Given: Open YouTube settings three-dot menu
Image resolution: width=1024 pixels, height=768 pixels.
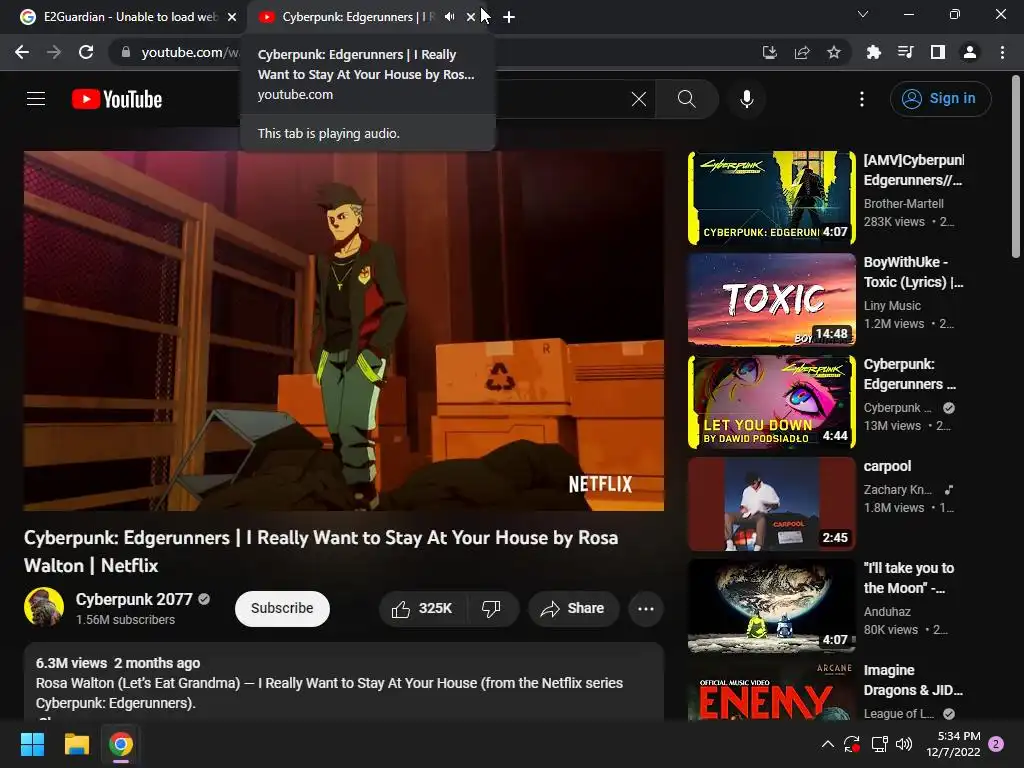Looking at the screenshot, I should [862, 99].
